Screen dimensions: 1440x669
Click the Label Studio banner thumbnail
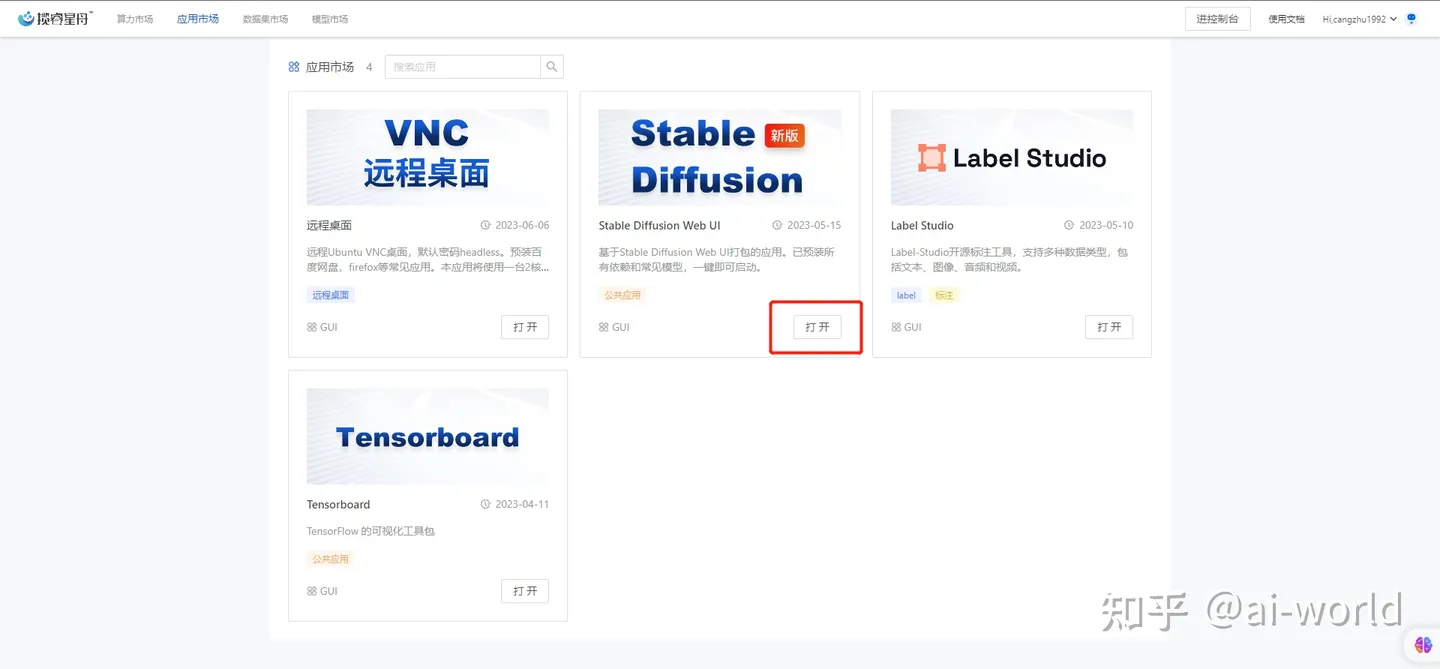1012,157
